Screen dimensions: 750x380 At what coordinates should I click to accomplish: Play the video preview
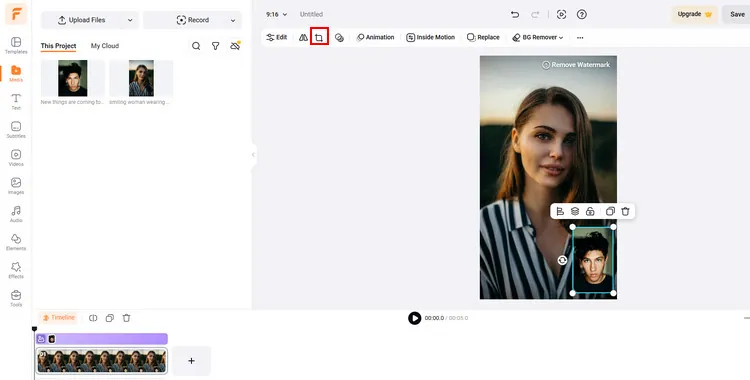coord(415,318)
